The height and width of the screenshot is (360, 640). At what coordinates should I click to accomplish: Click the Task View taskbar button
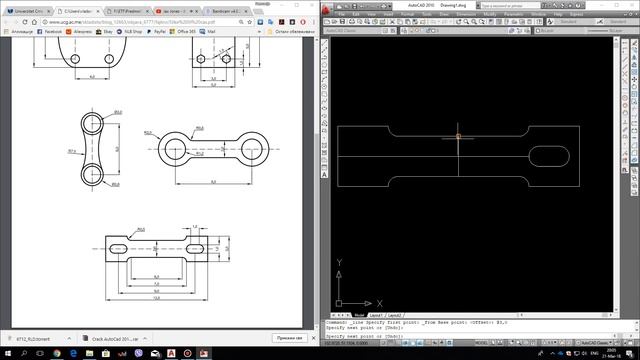[x=40, y=353]
